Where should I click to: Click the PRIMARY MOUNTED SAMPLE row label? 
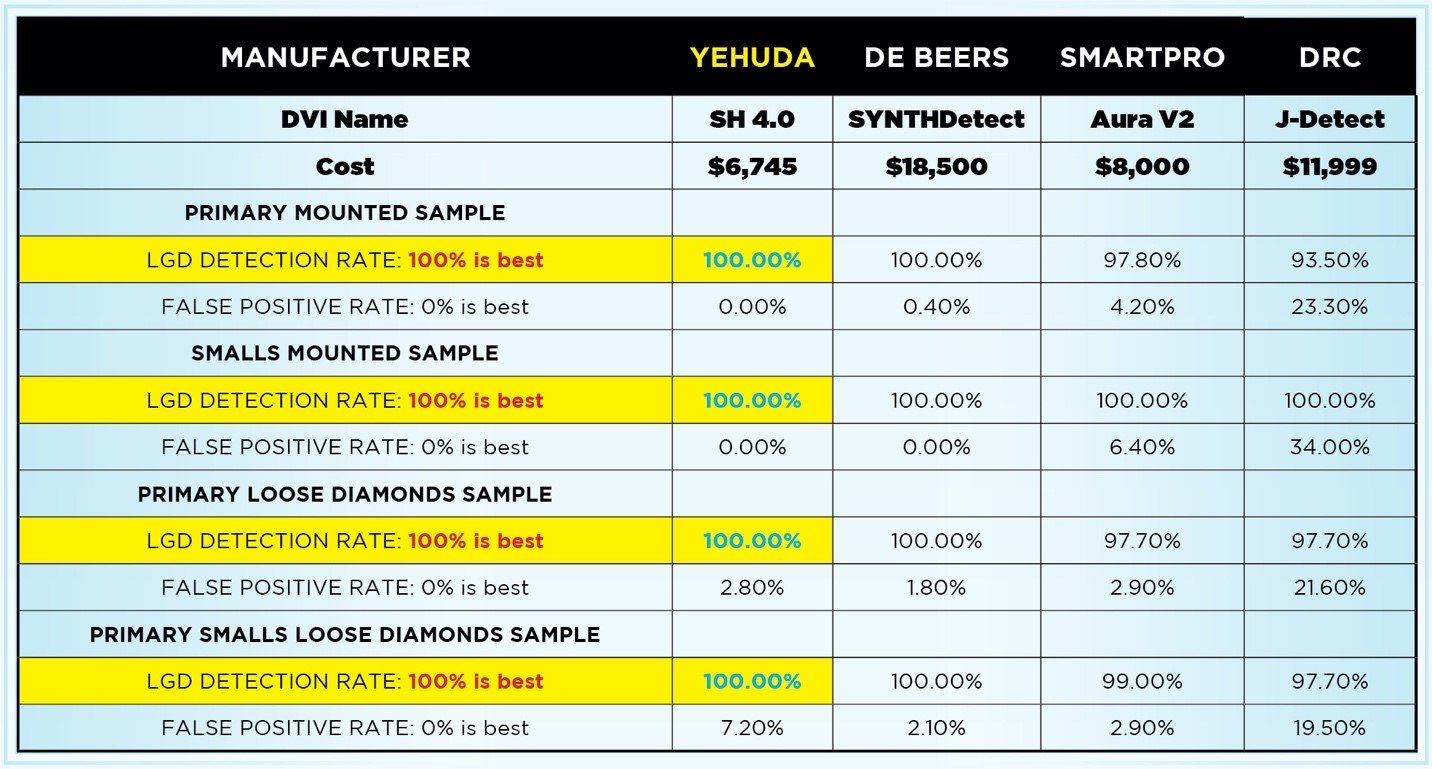pyautogui.click(x=345, y=213)
